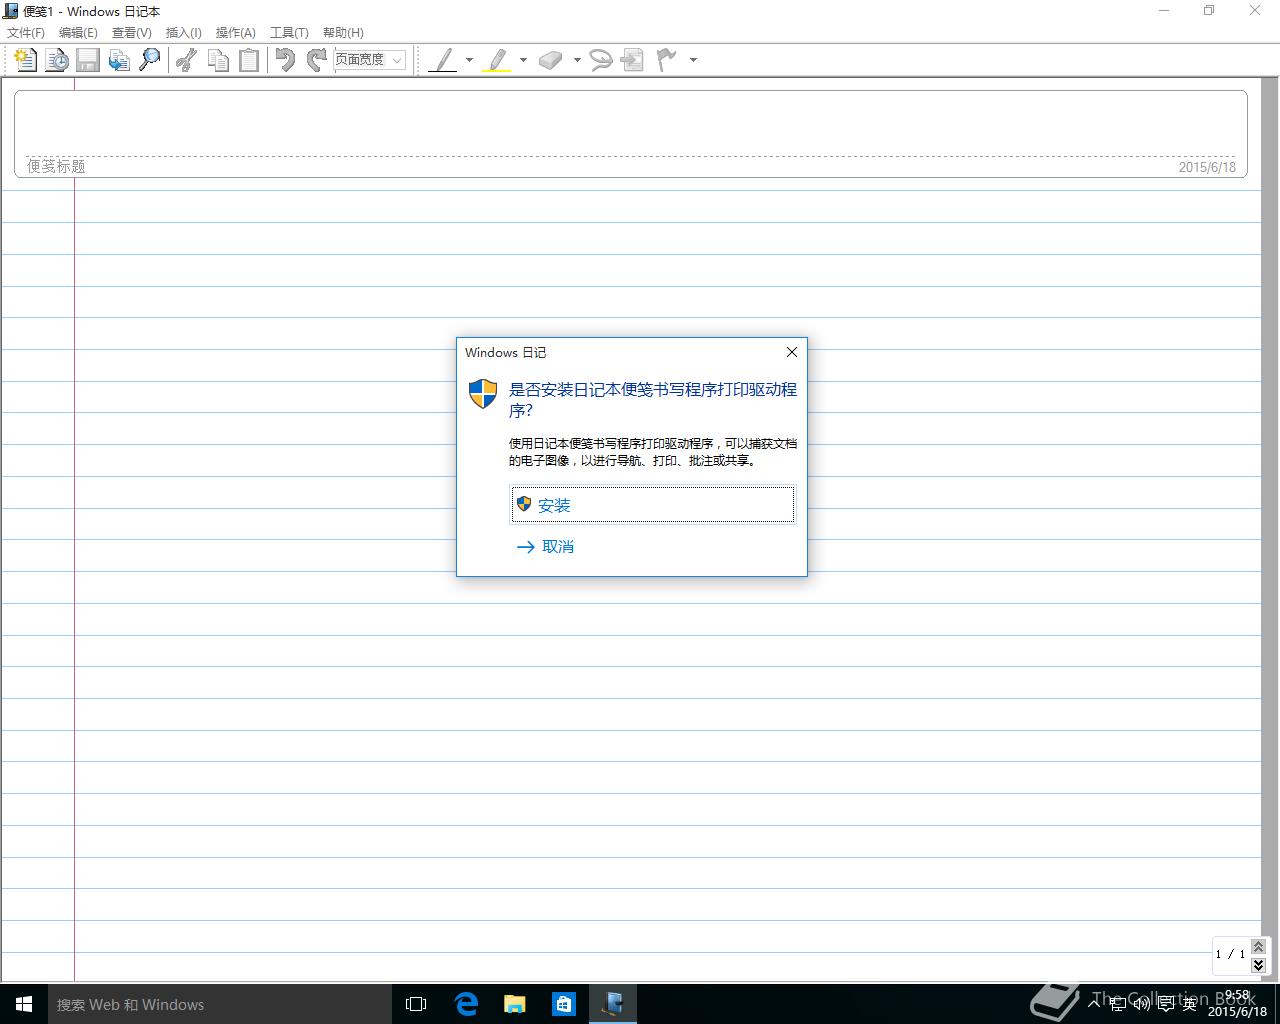Screen dimensions: 1280x1024
Task: Expand the flag color dropdown arrow
Action: pyautogui.click(x=693, y=60)
